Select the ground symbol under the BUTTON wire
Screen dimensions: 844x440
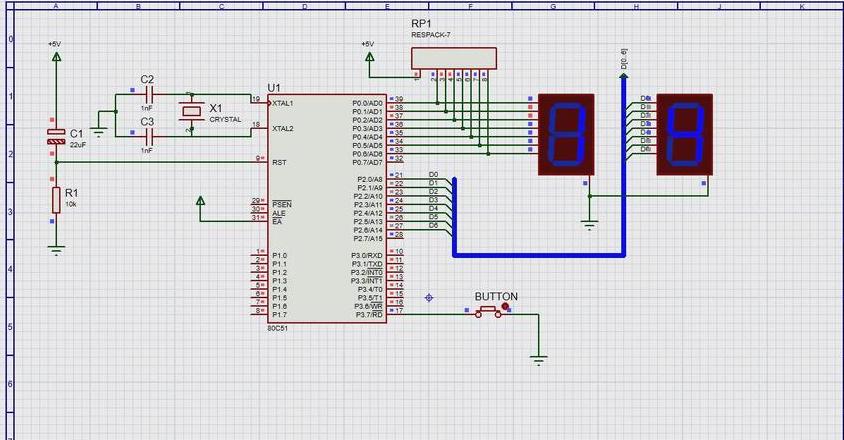538,360
